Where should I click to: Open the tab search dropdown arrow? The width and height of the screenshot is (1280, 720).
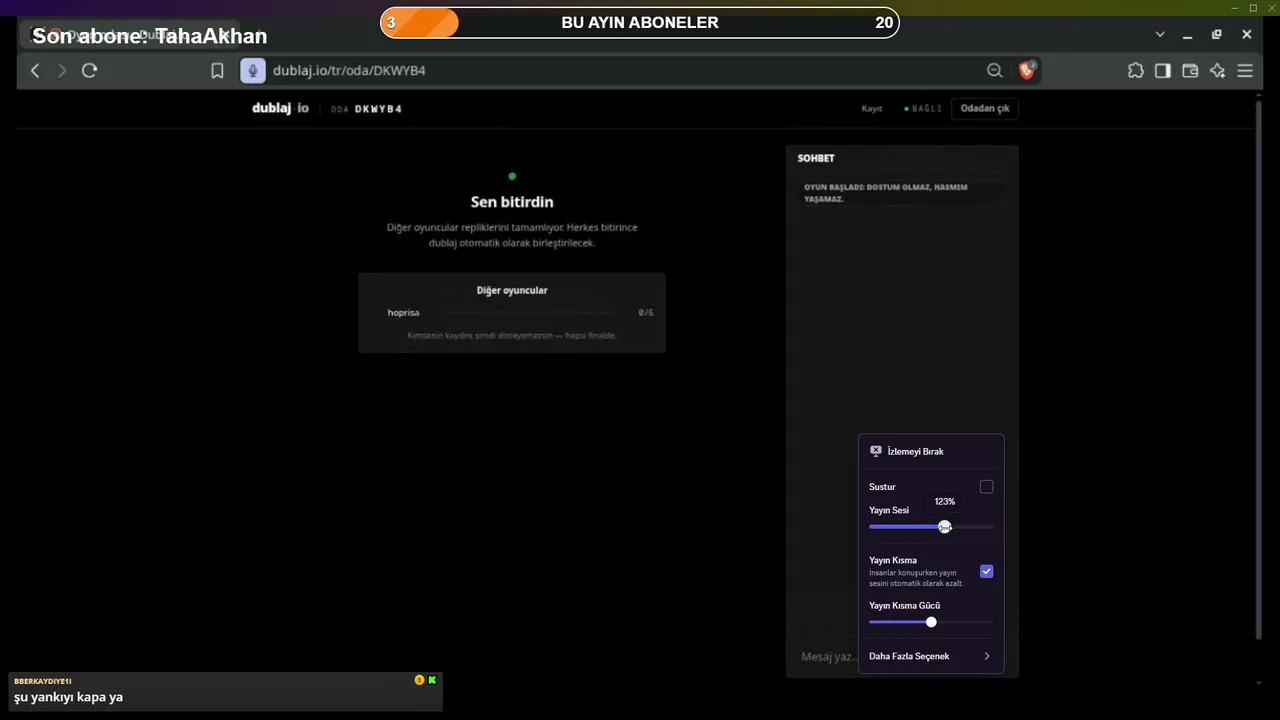(x=1160, y=34)
